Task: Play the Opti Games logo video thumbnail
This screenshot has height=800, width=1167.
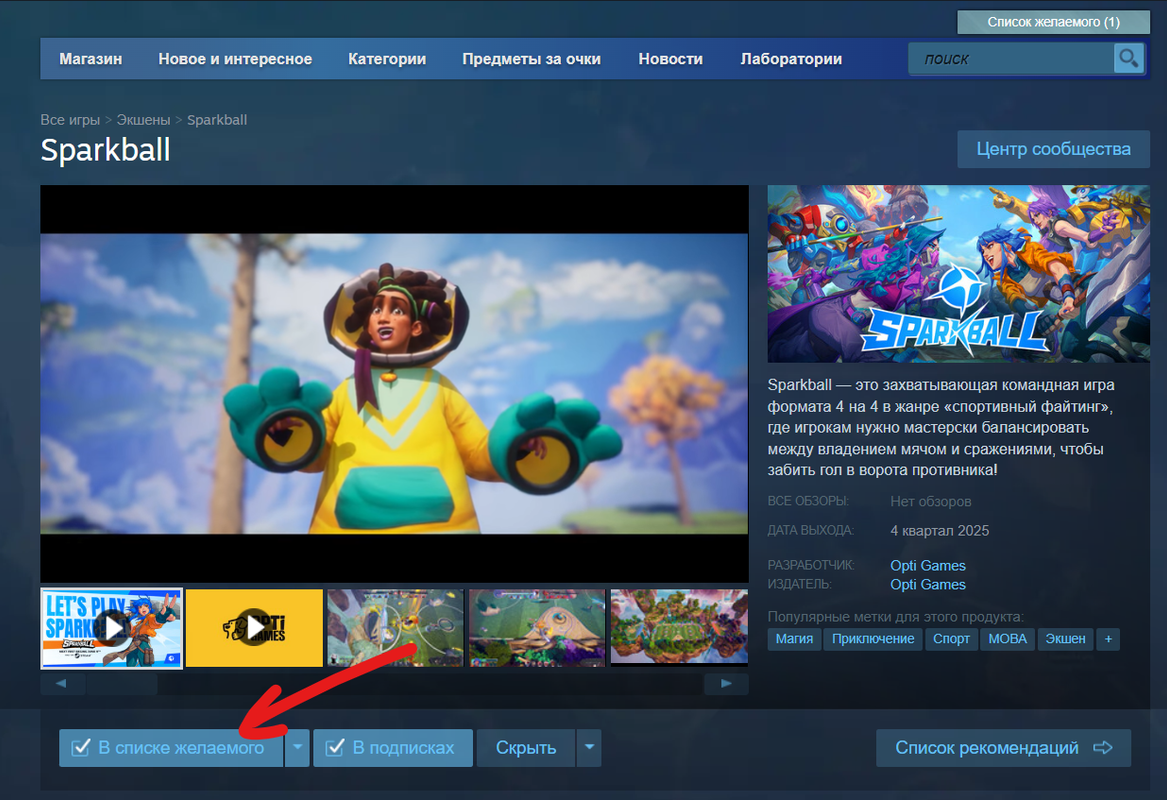Action: [254, 628]
